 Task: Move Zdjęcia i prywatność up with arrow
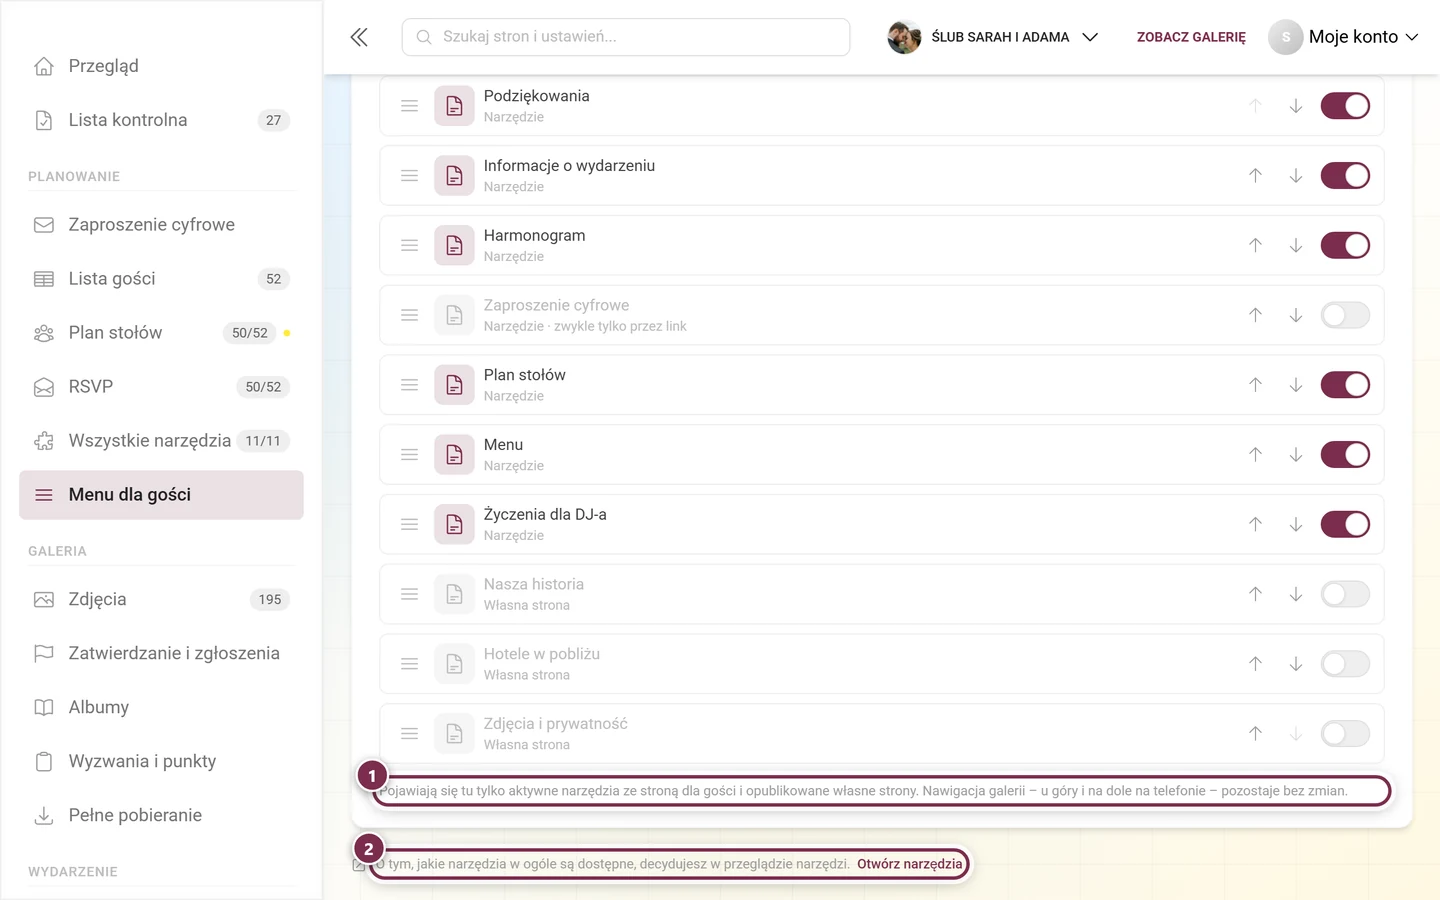coord(1255,734)
